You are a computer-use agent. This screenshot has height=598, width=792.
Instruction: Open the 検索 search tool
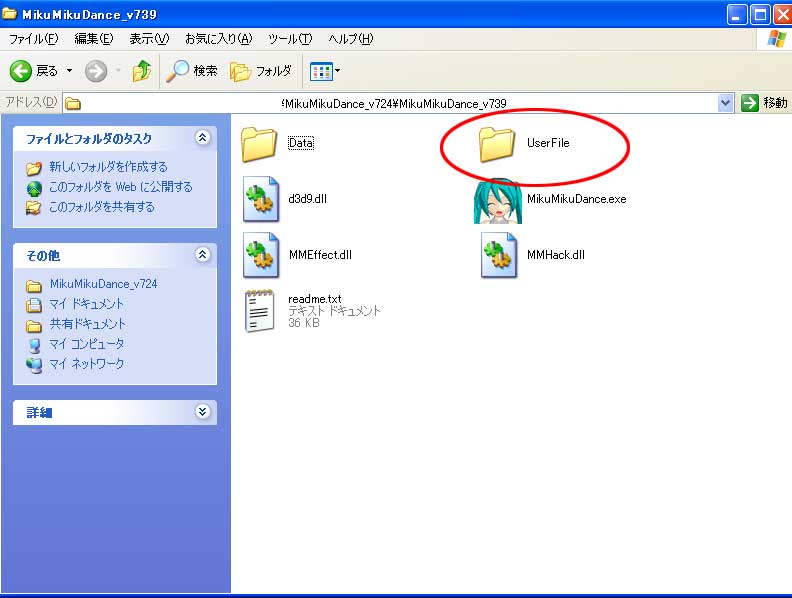tap(192, 71)
